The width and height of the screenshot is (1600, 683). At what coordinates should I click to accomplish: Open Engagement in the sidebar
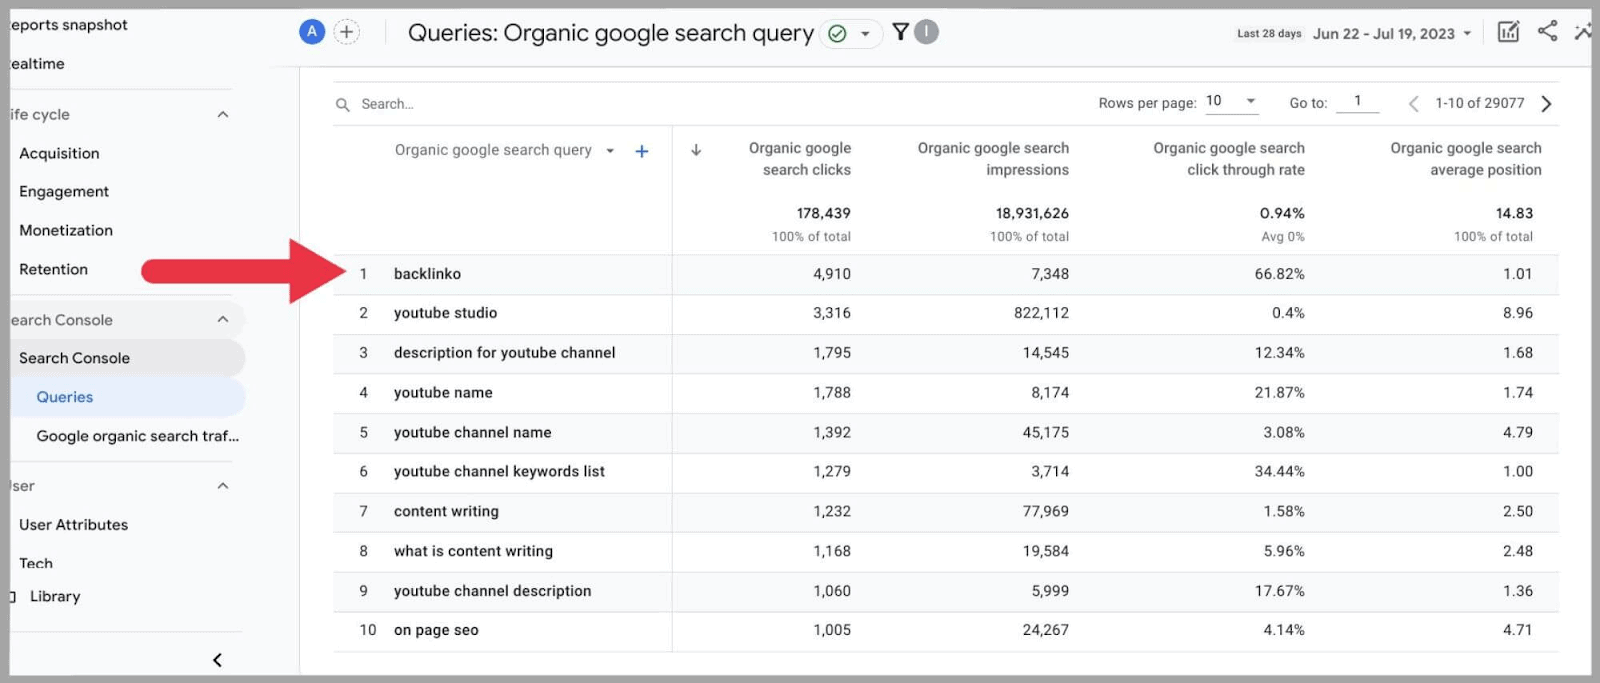pos(64,192)
